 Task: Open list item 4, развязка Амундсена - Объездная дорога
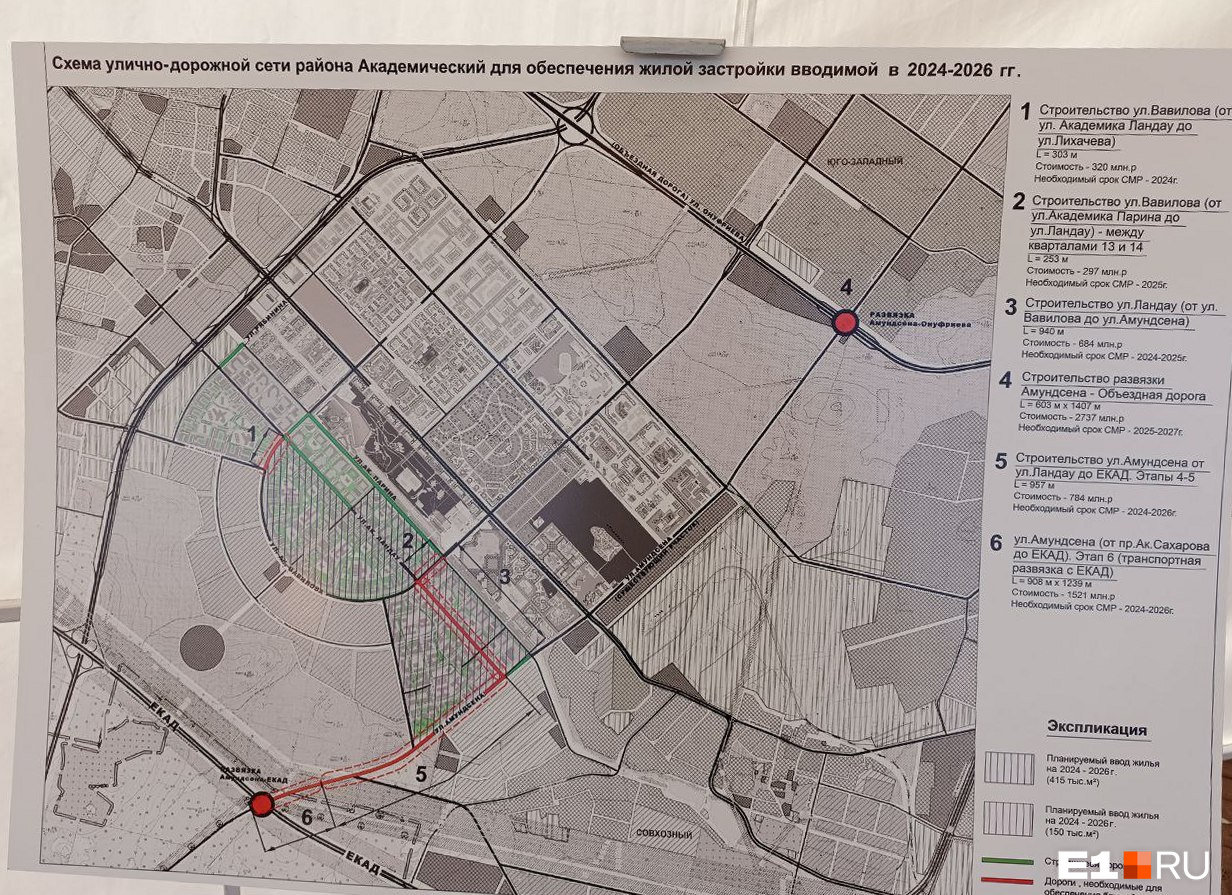click(1110, 388)
